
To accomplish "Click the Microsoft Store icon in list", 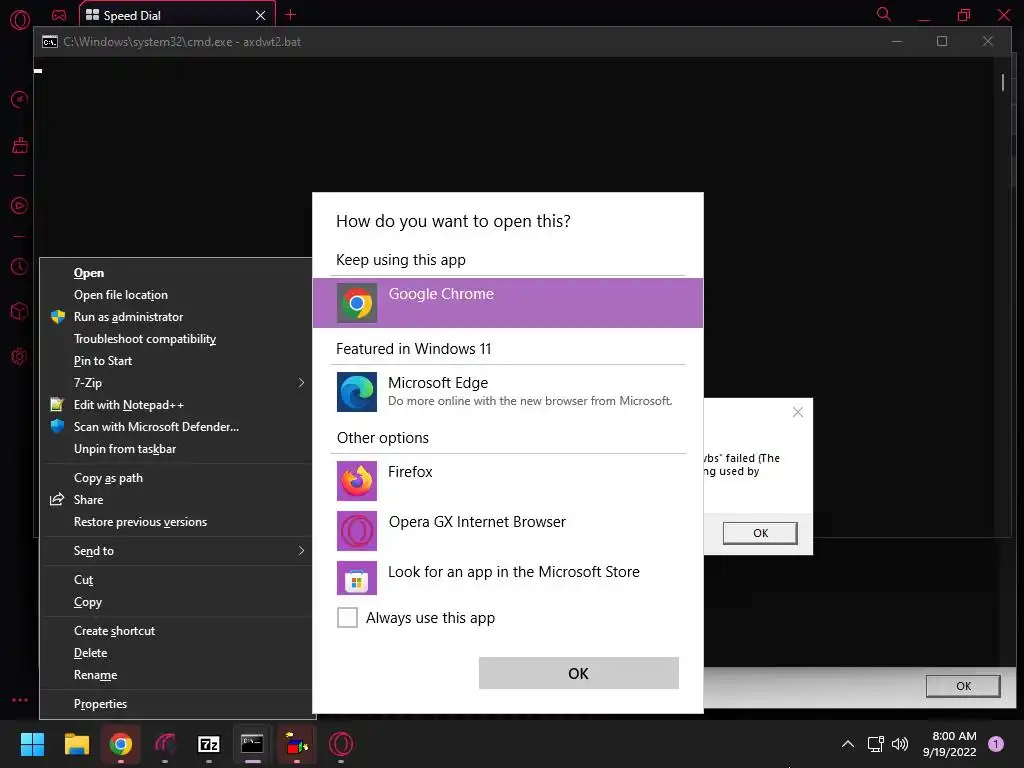I will [x=357, y=578].
